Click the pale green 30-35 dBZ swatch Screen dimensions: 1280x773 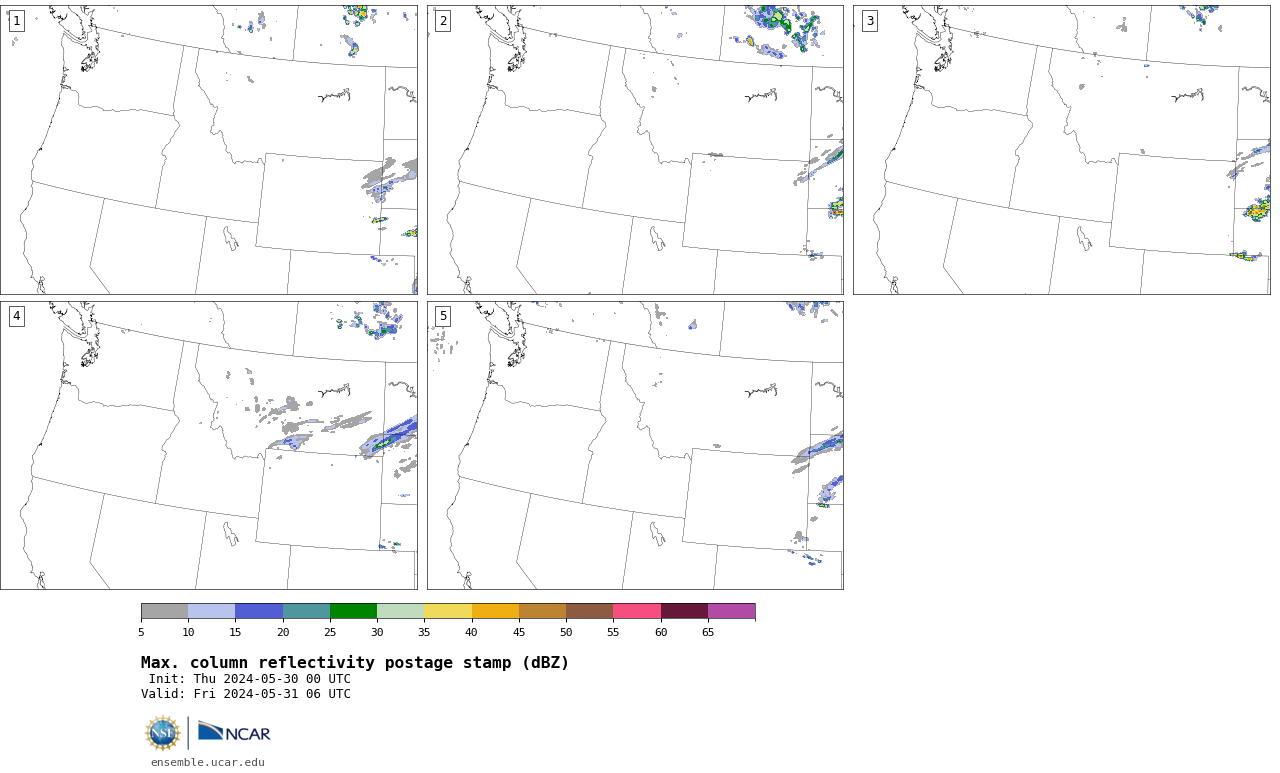[x=401, y=611]
